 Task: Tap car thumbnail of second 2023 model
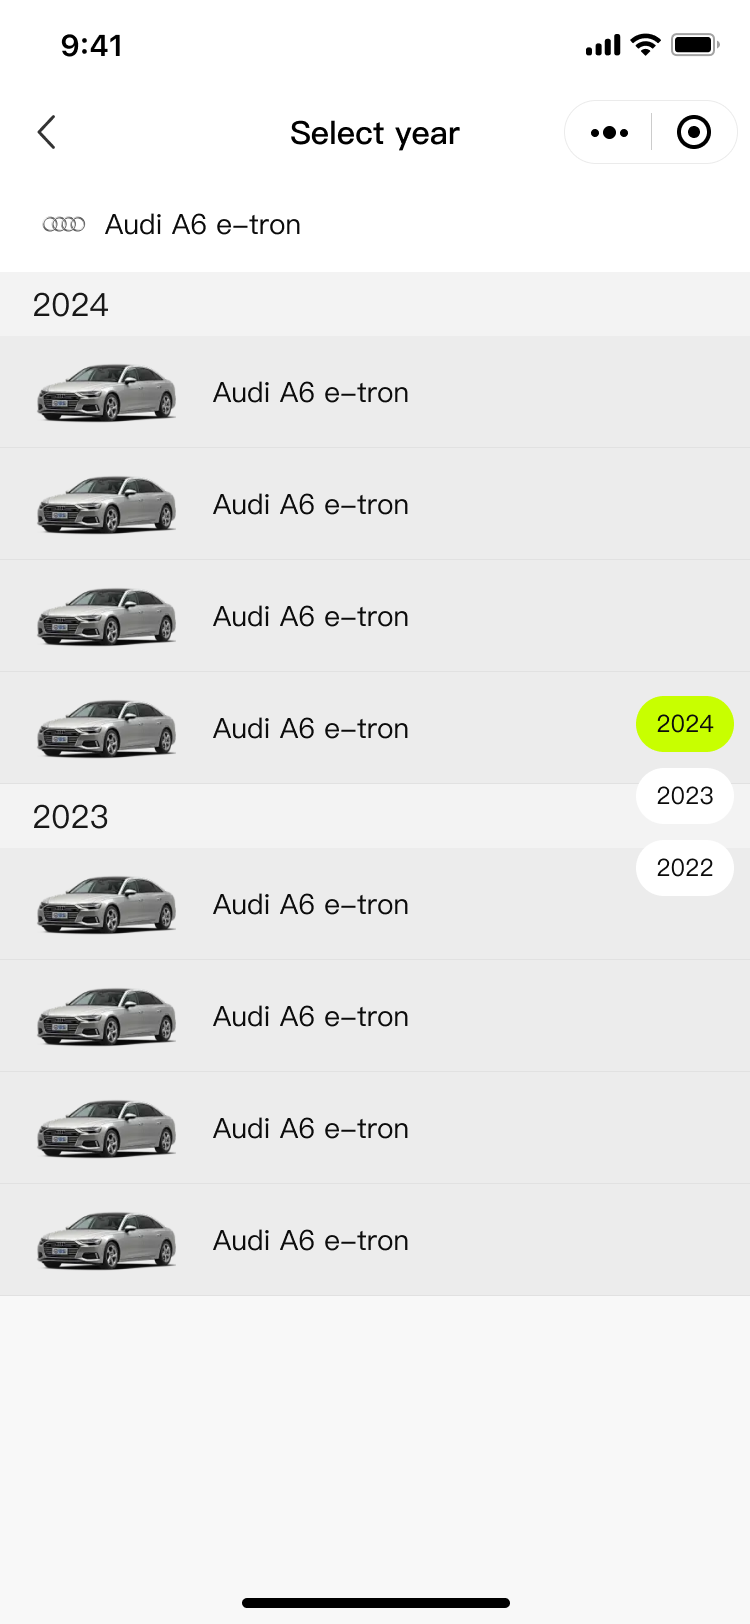tap(106, 1016)
